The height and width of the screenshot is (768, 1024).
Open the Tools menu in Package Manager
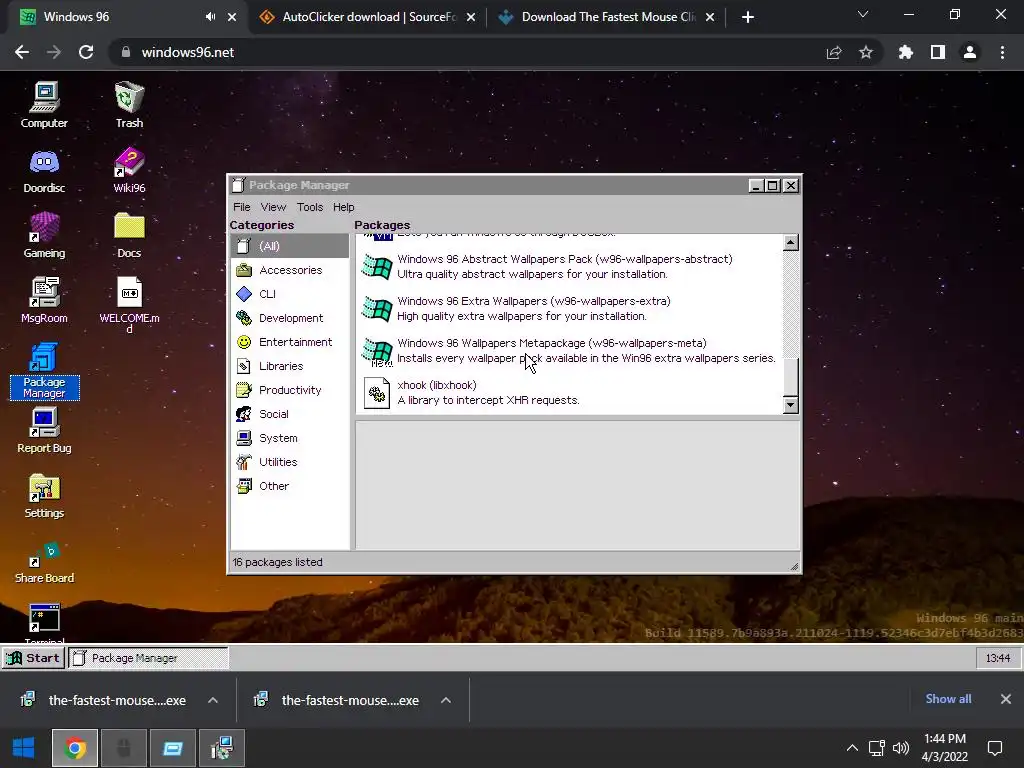coord(310,207)
